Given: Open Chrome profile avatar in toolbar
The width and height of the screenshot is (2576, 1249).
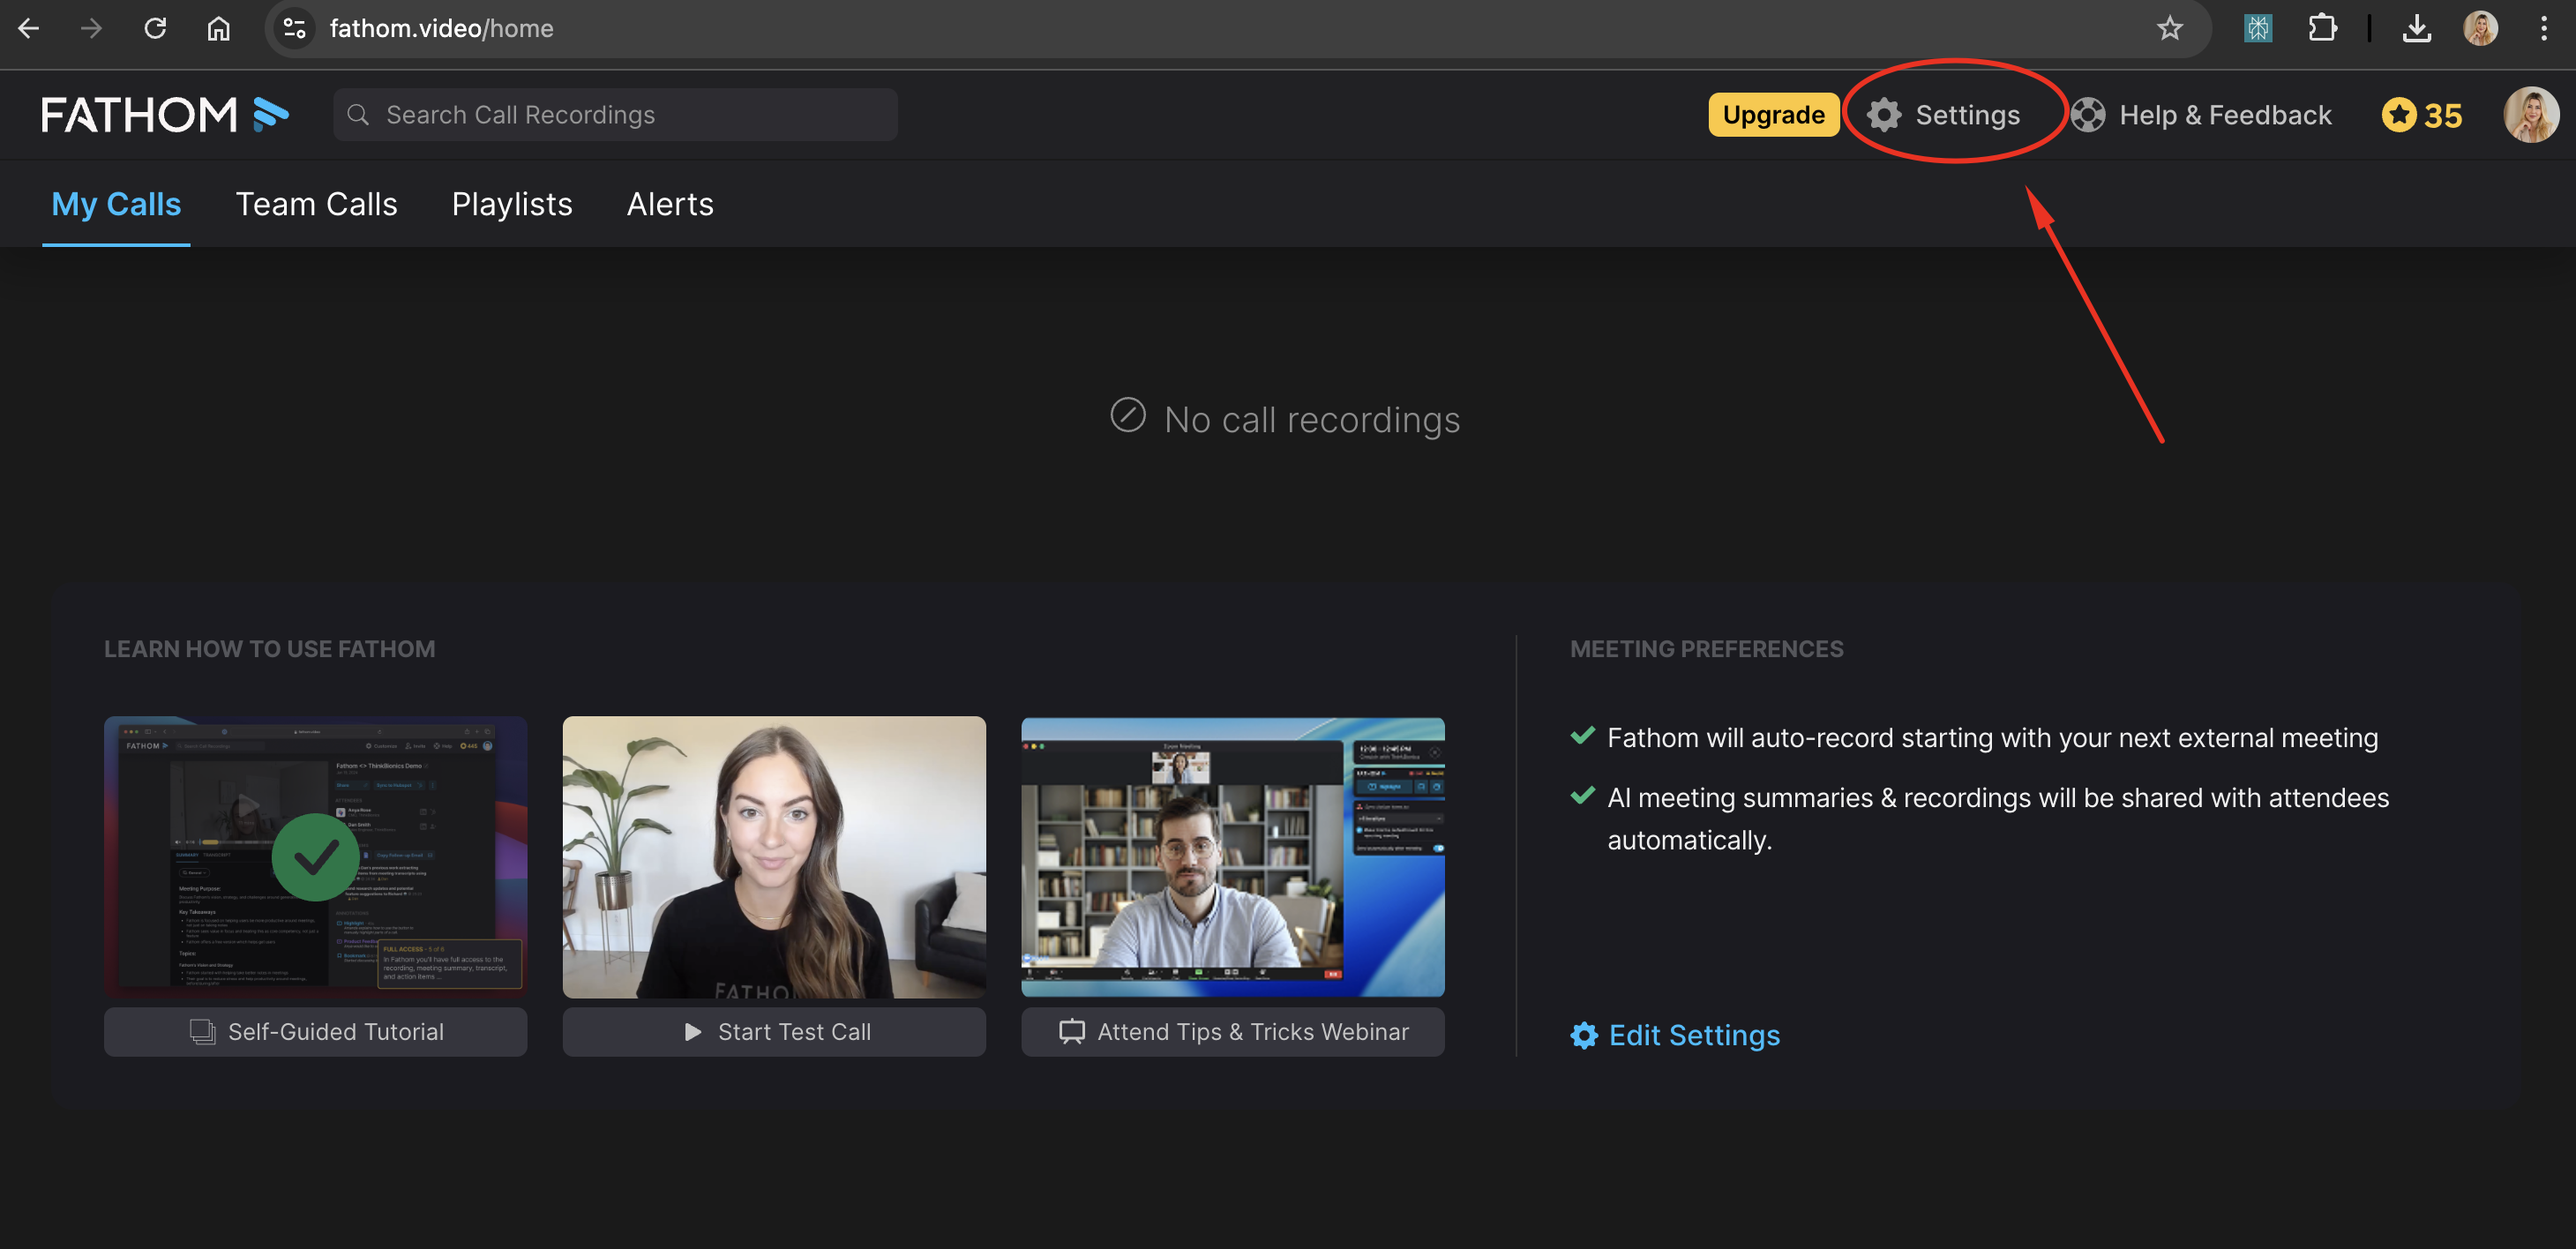Looking at the screenshot, I should [2480, 28].
